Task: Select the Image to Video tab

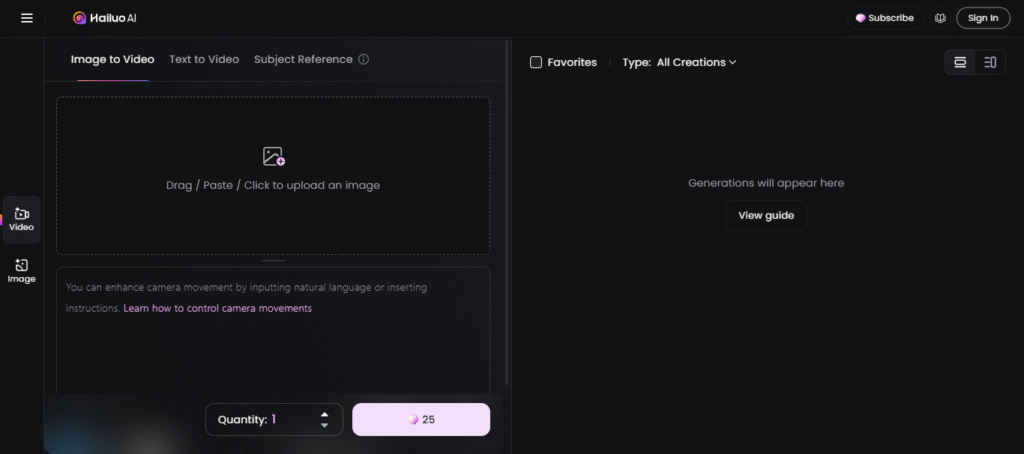Action: click(112, 59)
